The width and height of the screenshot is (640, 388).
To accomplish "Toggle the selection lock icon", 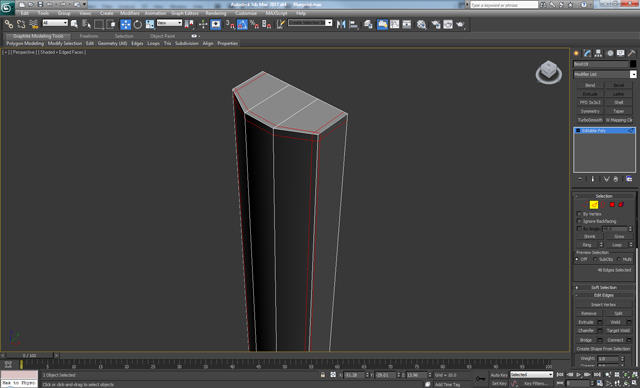I will pos(323,375).
